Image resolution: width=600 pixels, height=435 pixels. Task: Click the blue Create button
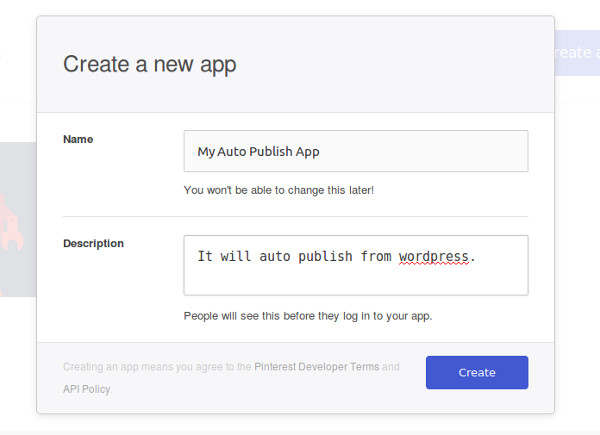(x=477, y=372)
